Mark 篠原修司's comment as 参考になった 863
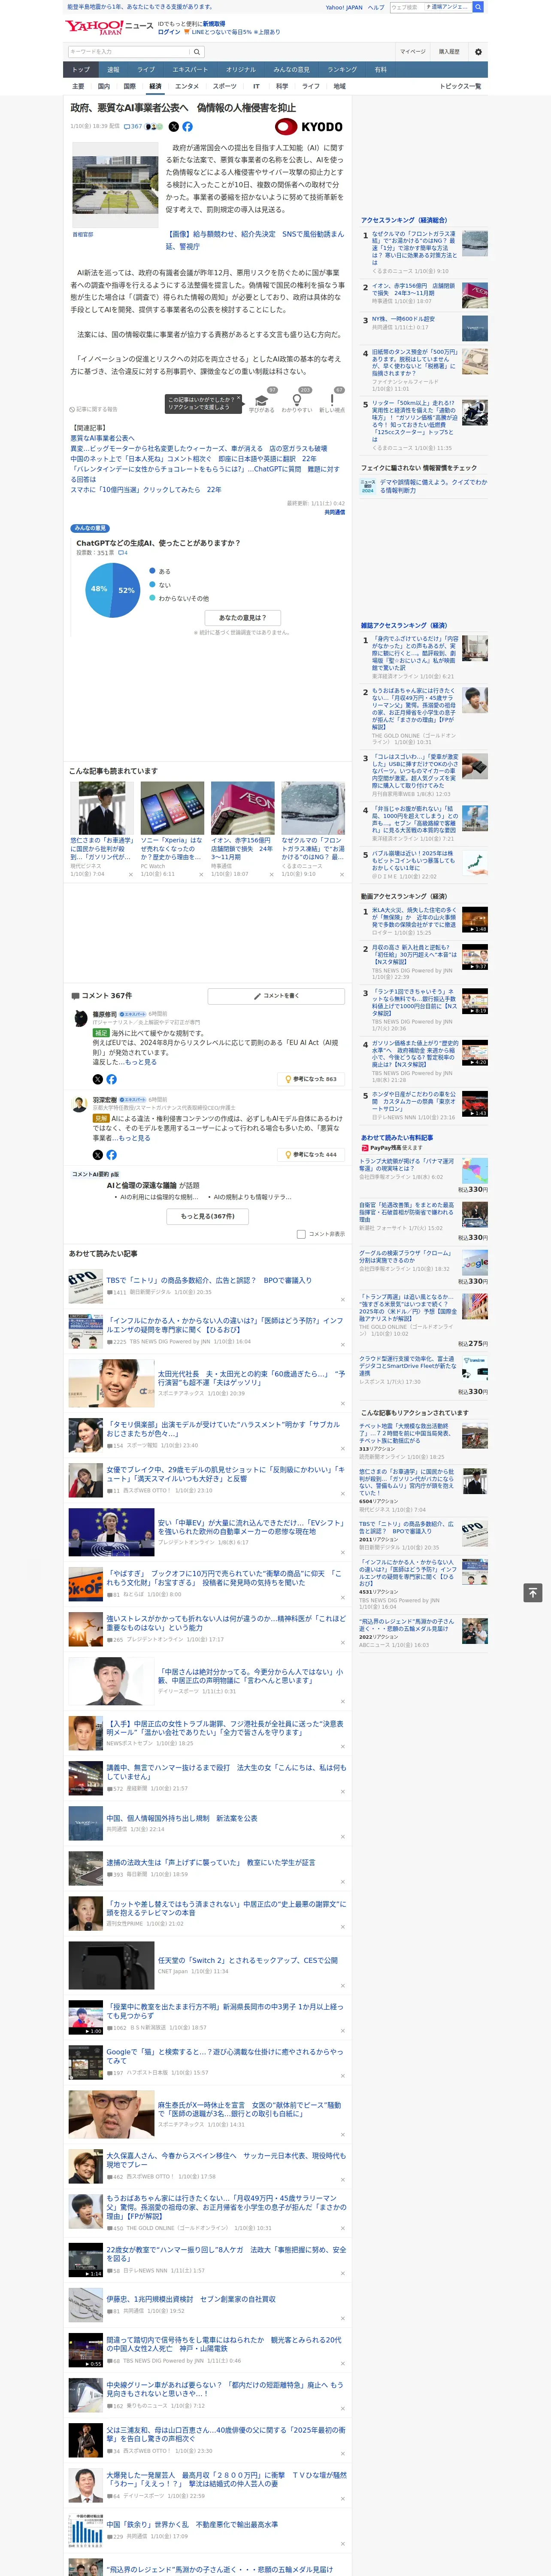Screen dimensions: 551x2576 coord(311,1079)
